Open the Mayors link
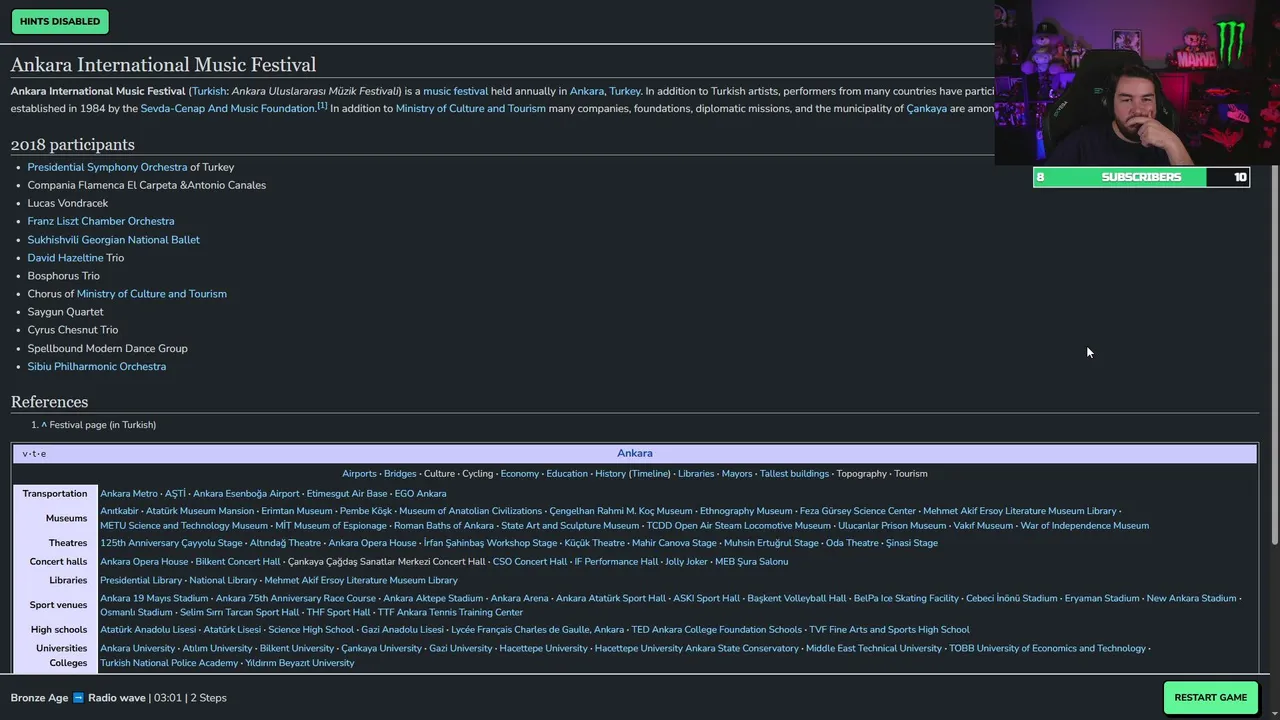This screenshot has height=720, width=1280. tap(737, 474)
